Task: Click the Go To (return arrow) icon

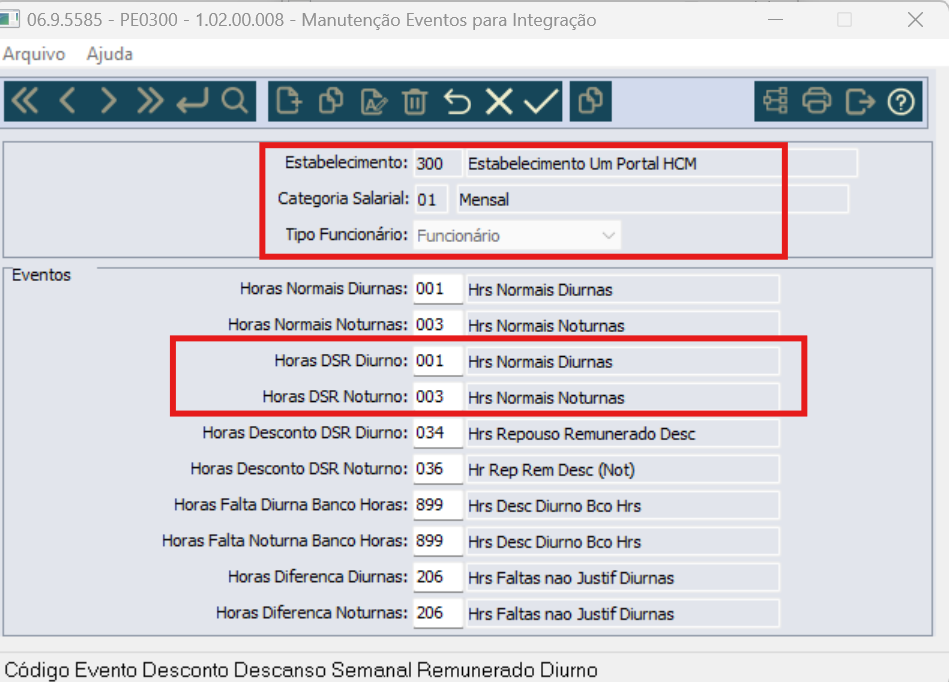Action: coord(192,101)
